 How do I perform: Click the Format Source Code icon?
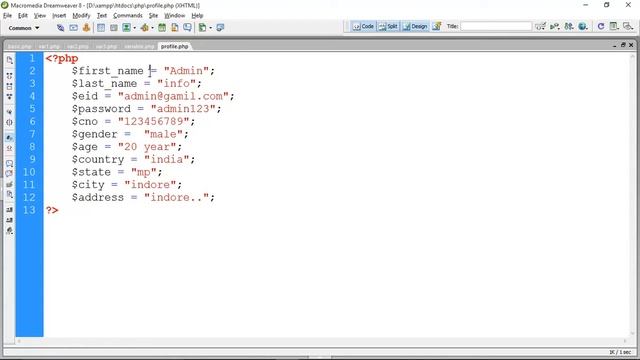click(9, 231)
